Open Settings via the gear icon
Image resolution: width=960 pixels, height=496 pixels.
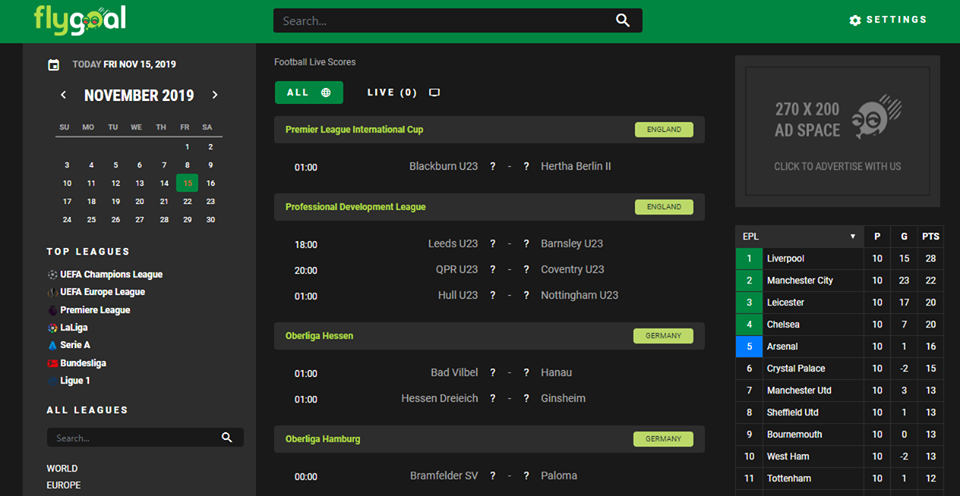(x=855, y=20)
